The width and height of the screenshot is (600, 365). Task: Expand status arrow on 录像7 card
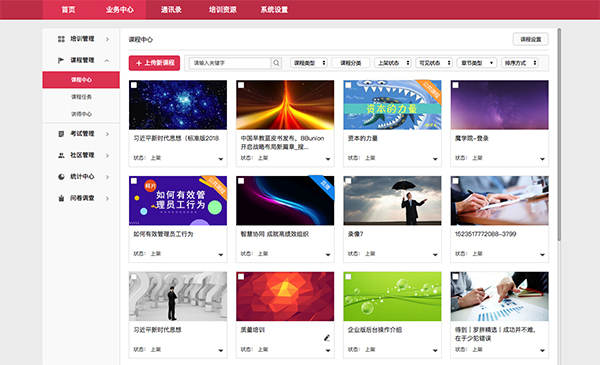click(x=435, y=255)
